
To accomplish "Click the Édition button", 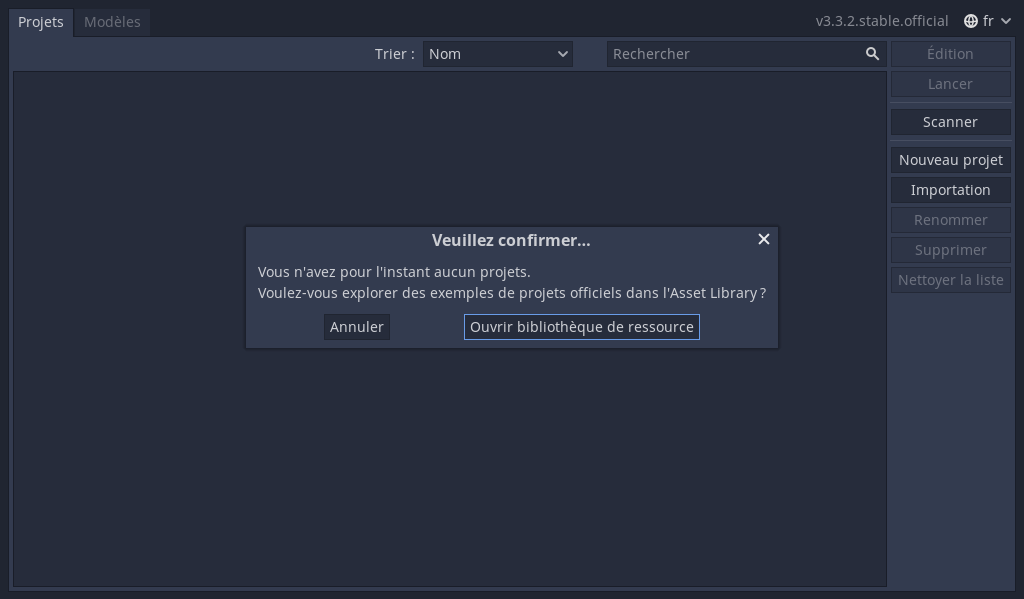I will click(x=950, y=54).
